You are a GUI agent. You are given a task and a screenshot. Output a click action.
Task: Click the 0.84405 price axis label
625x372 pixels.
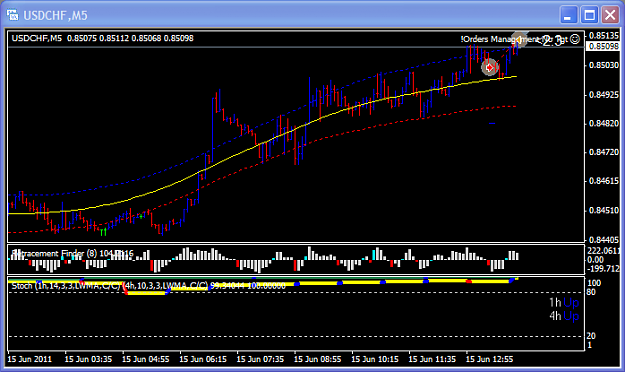(604, 240)
